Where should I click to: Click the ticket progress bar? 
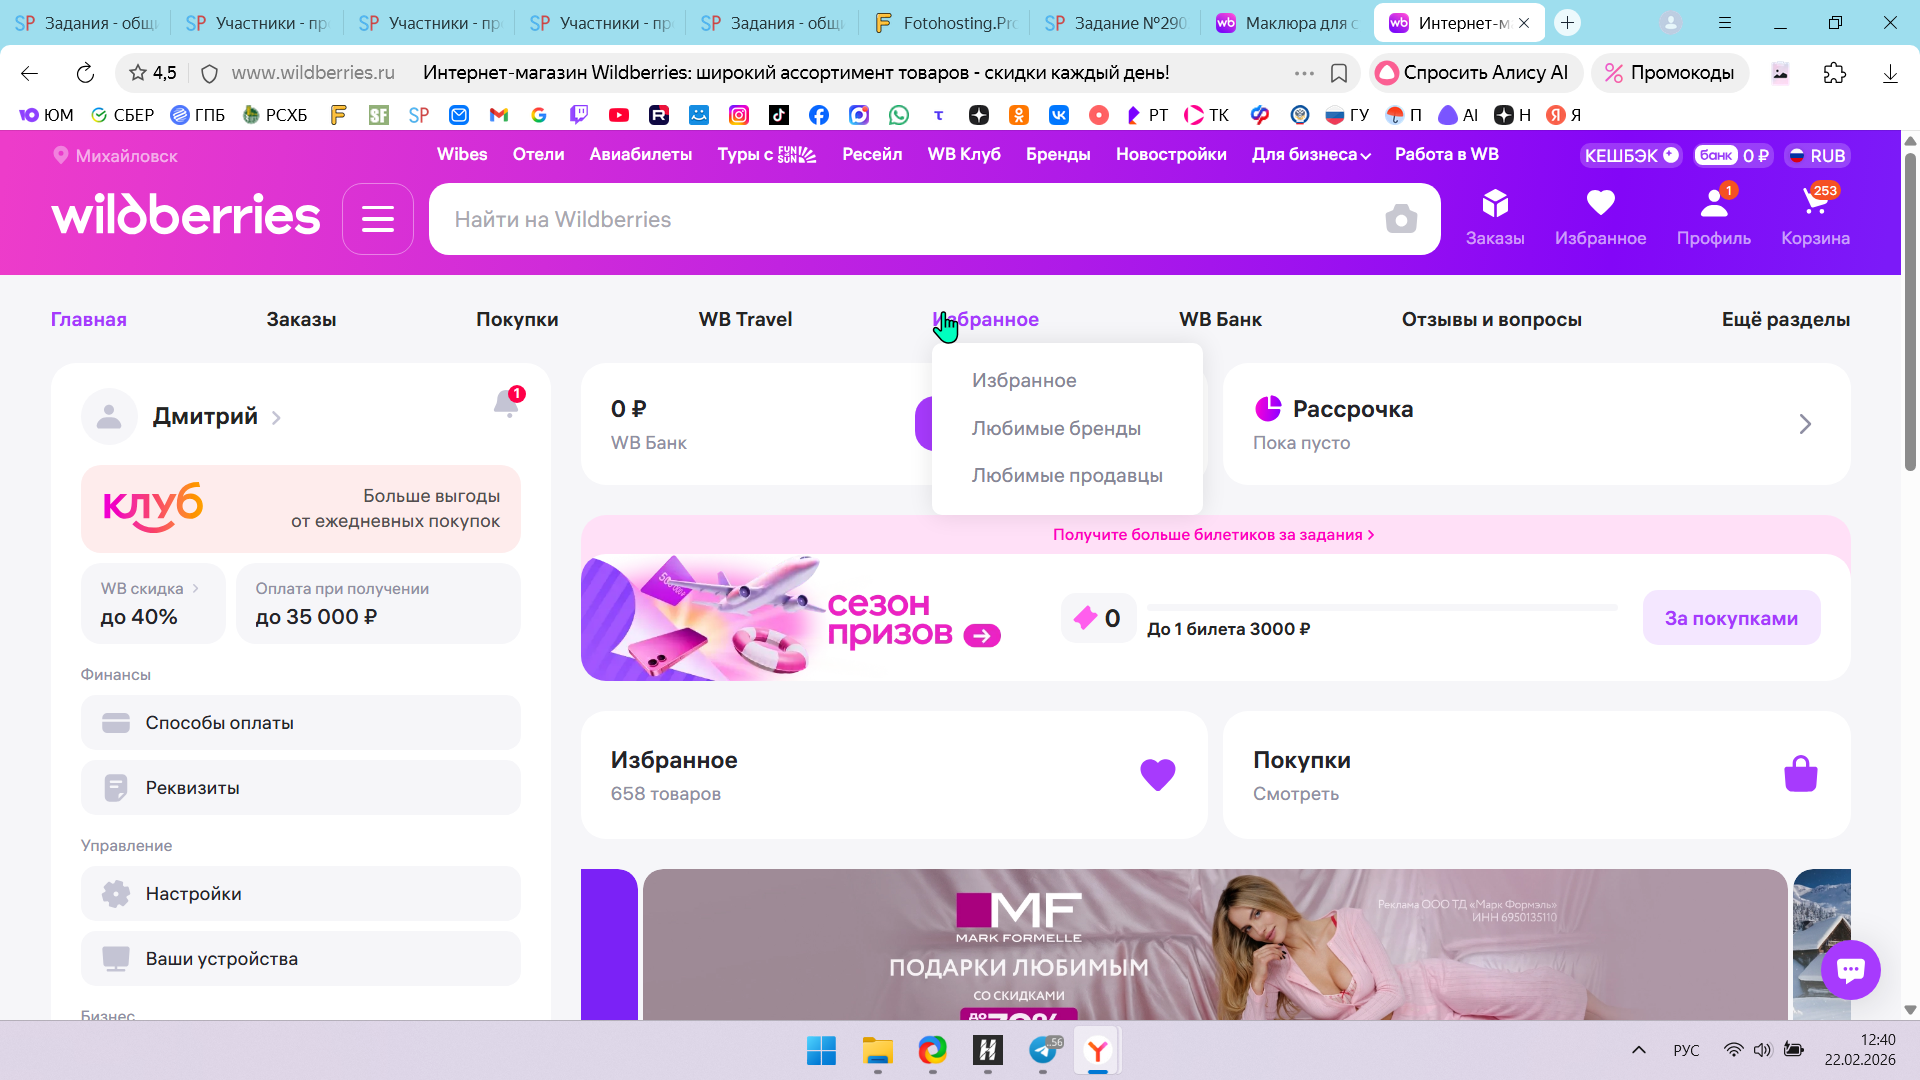click(x=1381, y=607)
